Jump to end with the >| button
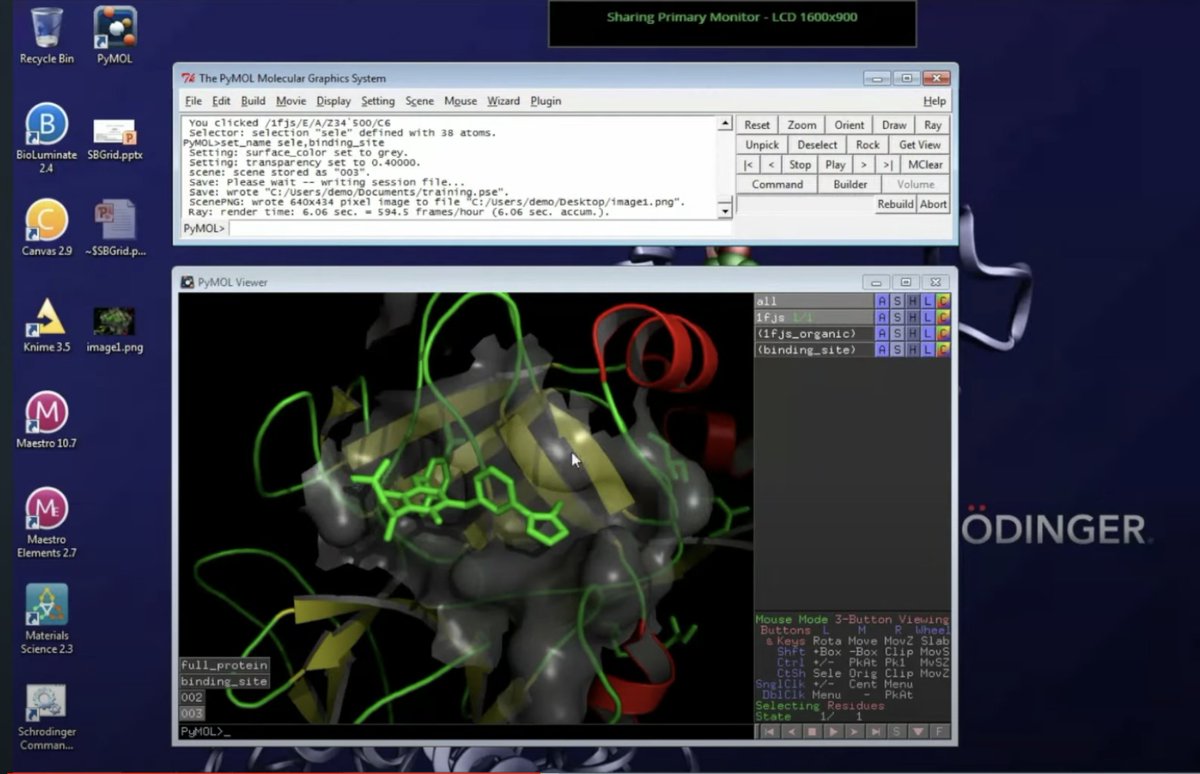1200x774 pixels. (x=887, y=165)
